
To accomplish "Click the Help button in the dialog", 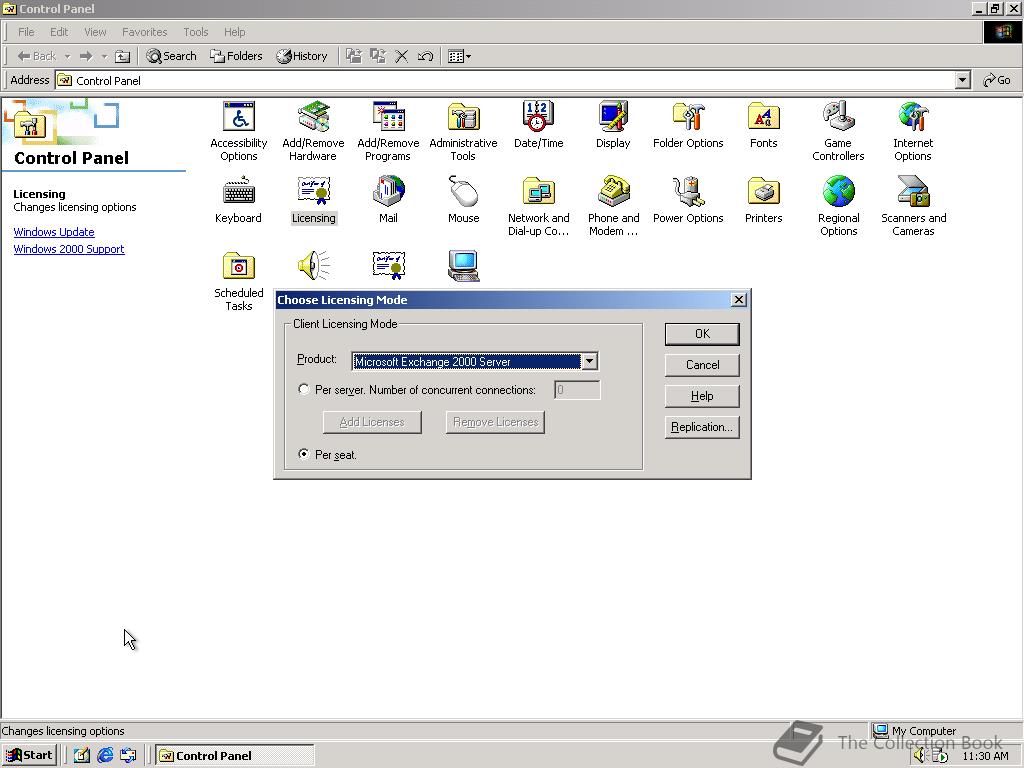I will click(x=702, y=396).
